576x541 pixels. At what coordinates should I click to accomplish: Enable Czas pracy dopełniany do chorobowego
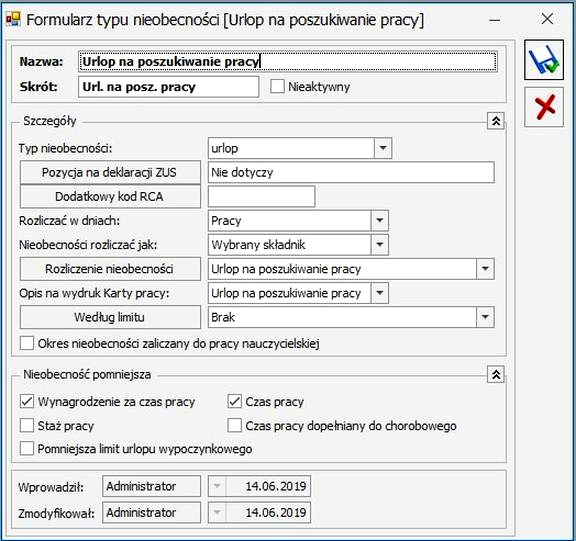tap(234, 426)
